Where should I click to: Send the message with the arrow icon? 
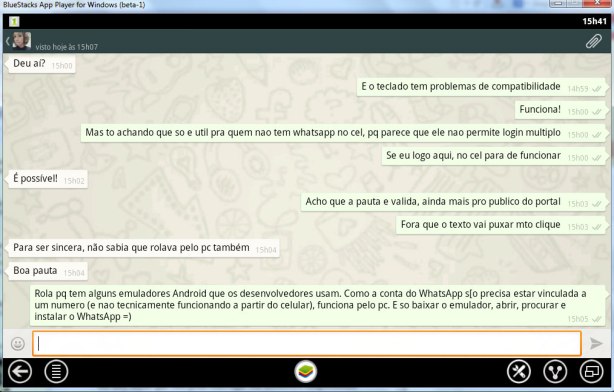596,343
